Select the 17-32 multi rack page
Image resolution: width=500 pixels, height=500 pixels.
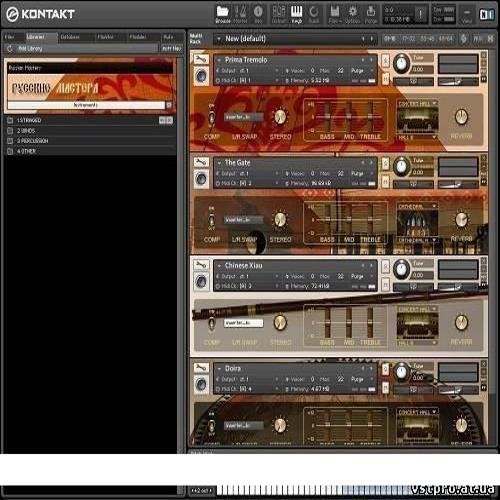pyautogui.click(x=408, y=39)
